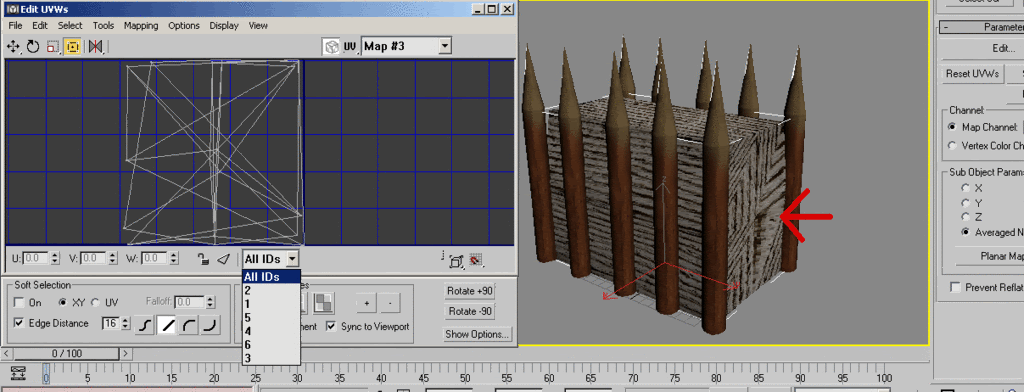Check the Prevent Reflattening checkbox
The width and height of the screenshot is (1024, 392).
point(956,287)
